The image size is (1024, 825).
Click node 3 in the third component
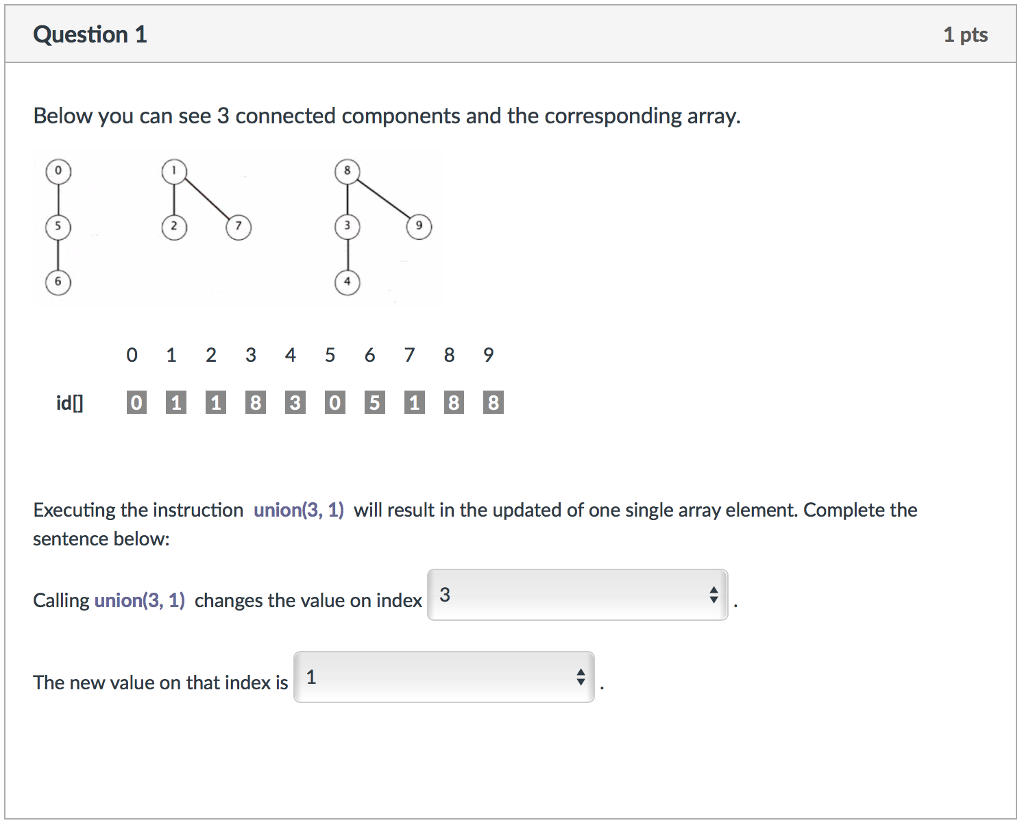(347, 226)
